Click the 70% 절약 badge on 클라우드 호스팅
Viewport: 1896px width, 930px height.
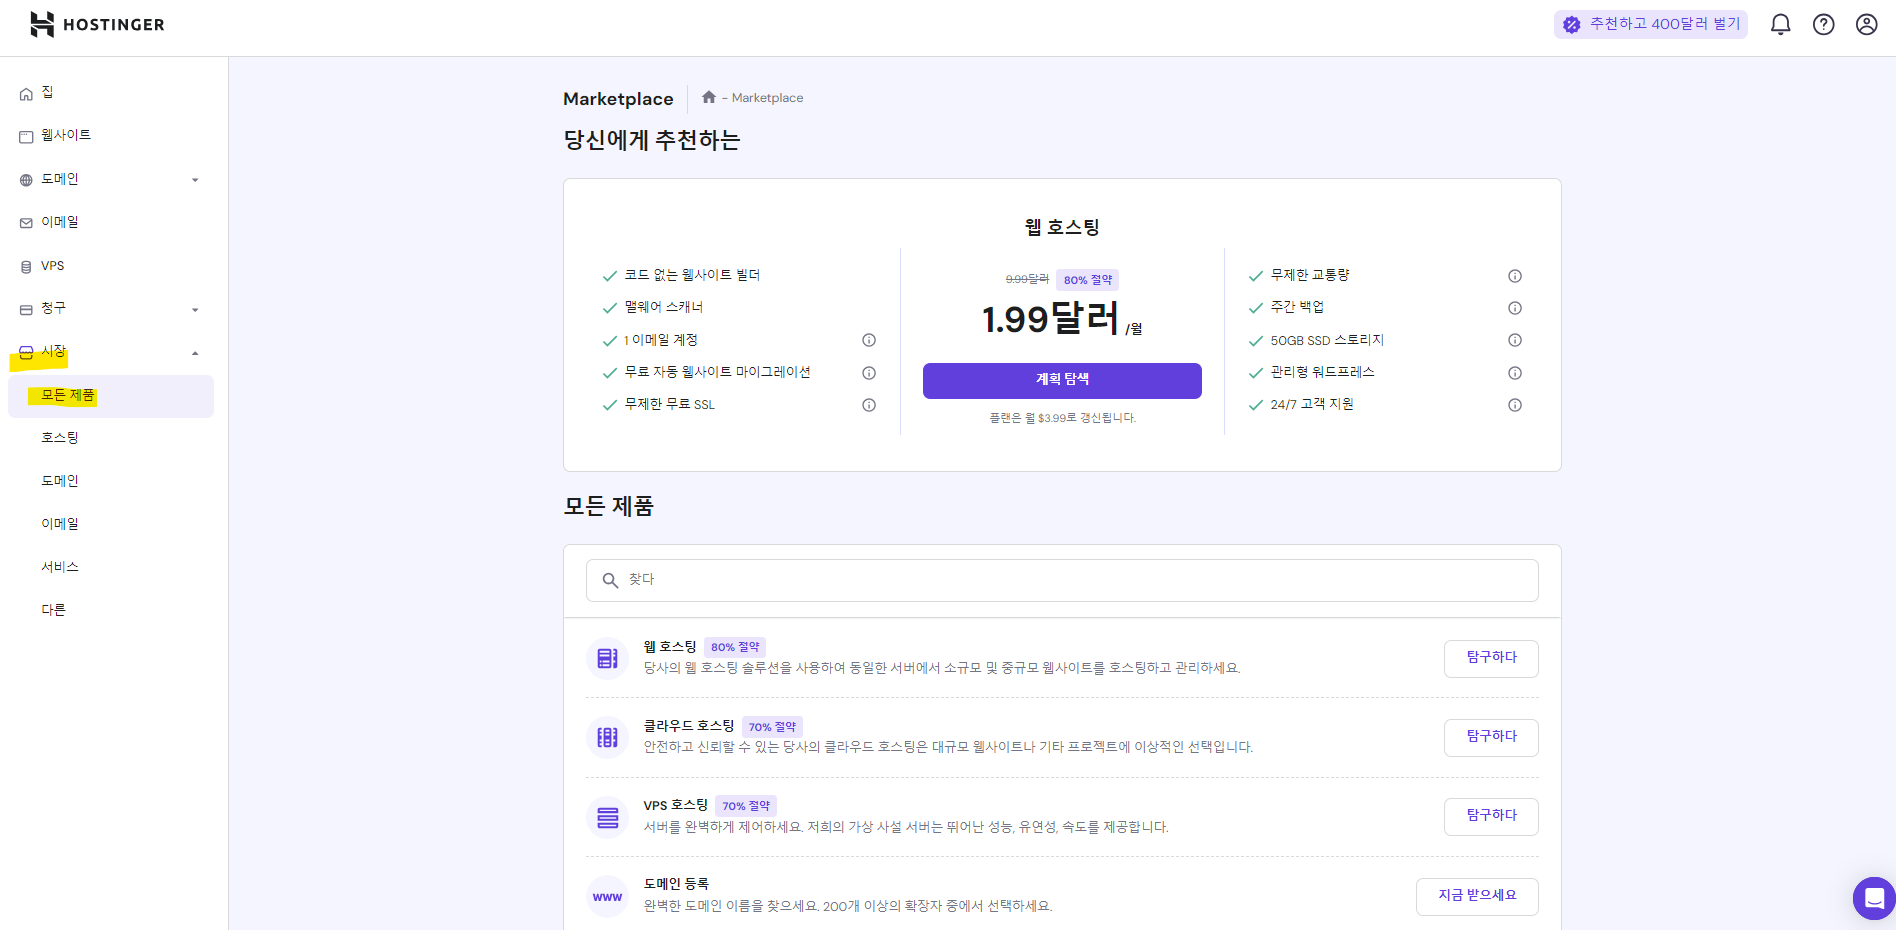pos(772,727)
